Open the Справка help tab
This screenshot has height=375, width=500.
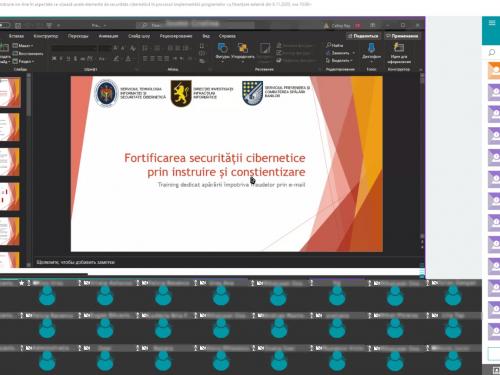coord(227,36)
